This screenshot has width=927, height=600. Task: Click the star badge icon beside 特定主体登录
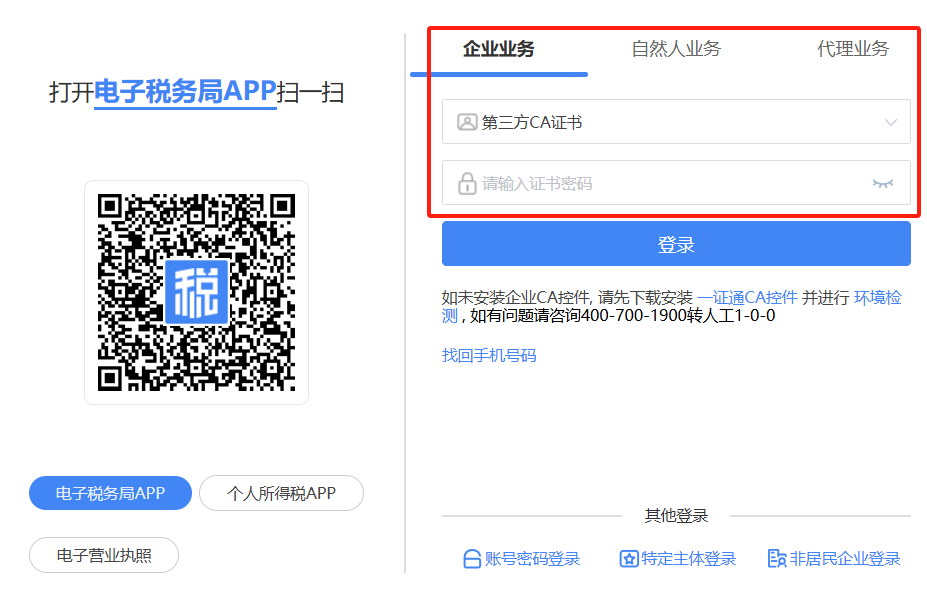pyautogui.click(x=628, y=559)
